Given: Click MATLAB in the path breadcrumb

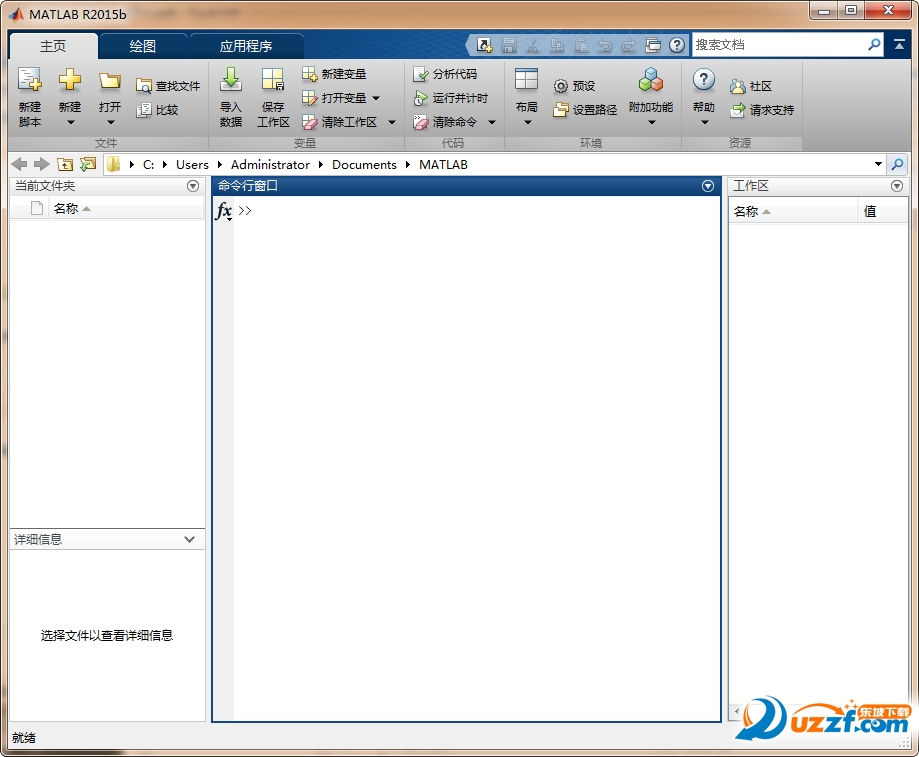Looking at the screenshot, I should point(444,165).
